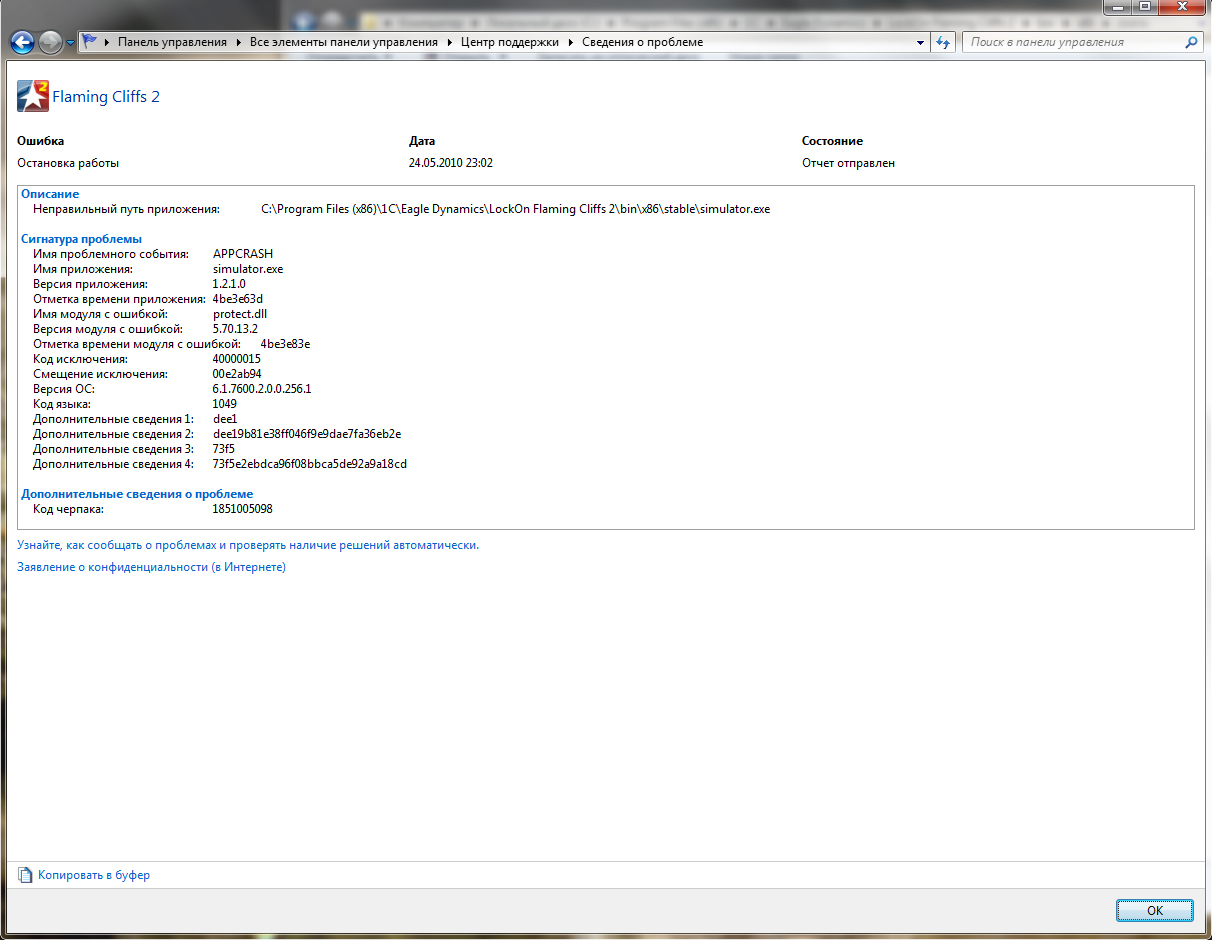This screenshot has width=1212, height=940.
Task: Select exception code 40000015
Action: coord(237,359)
